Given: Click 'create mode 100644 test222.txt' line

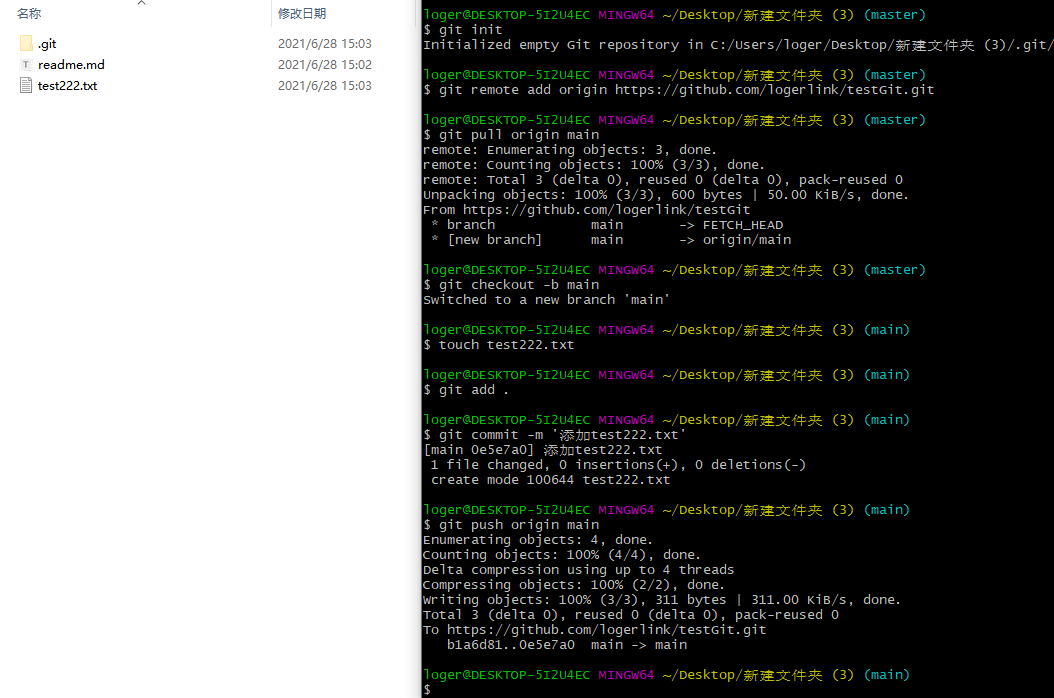Looking at the screenshot, I should [x=551, y=480].
